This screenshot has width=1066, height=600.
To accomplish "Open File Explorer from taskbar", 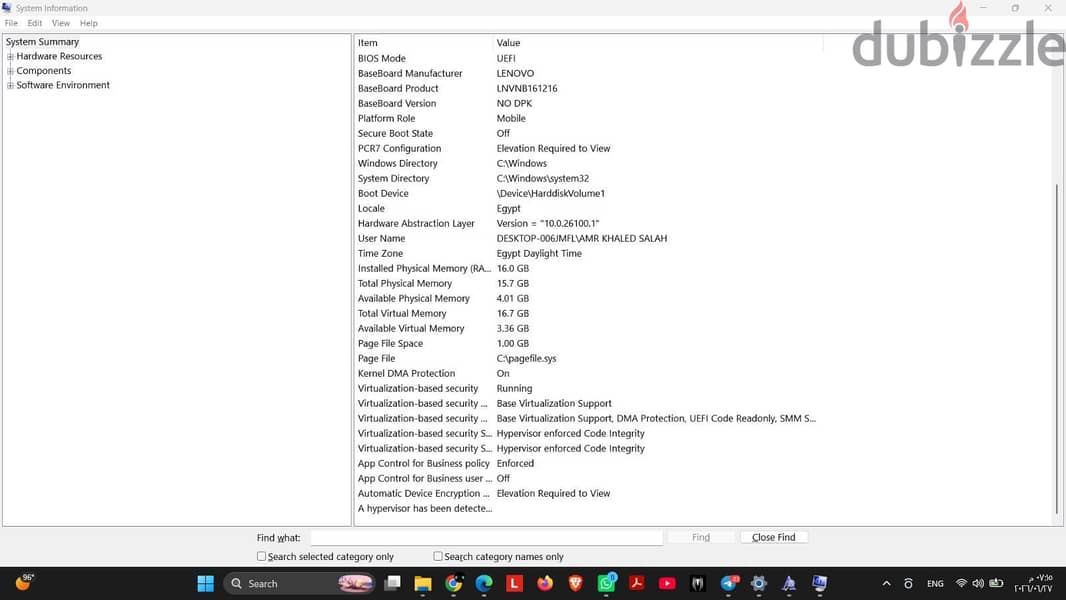I will coord(423,583).
